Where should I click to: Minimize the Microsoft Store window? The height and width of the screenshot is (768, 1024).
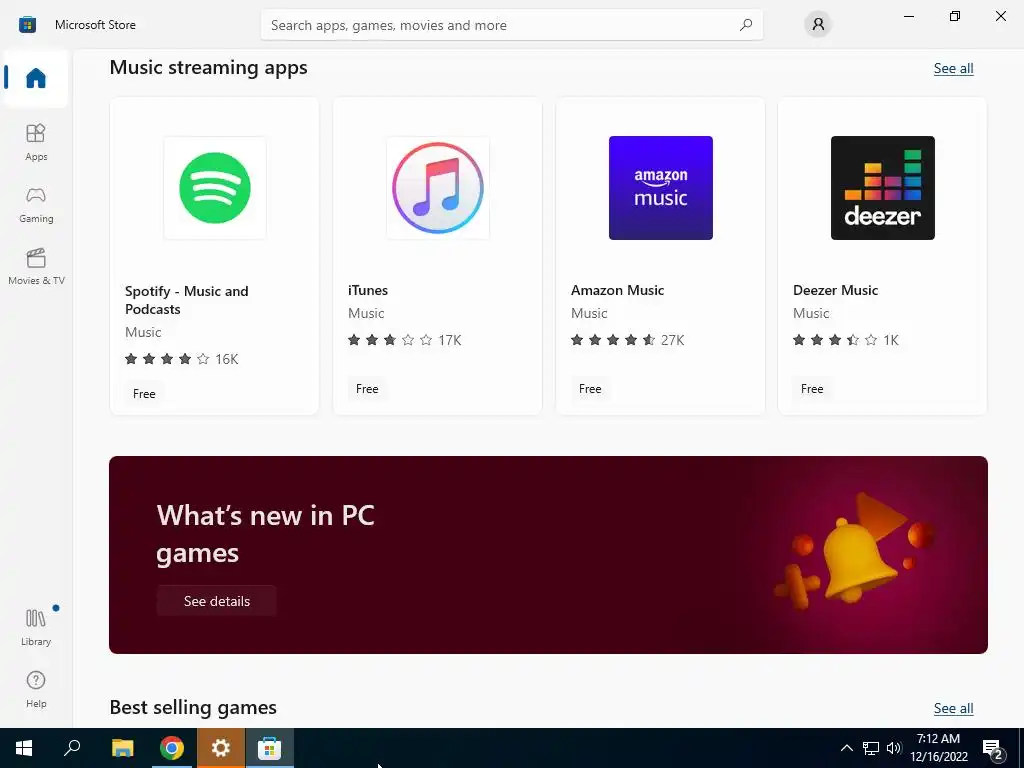[x=908, y=16]
